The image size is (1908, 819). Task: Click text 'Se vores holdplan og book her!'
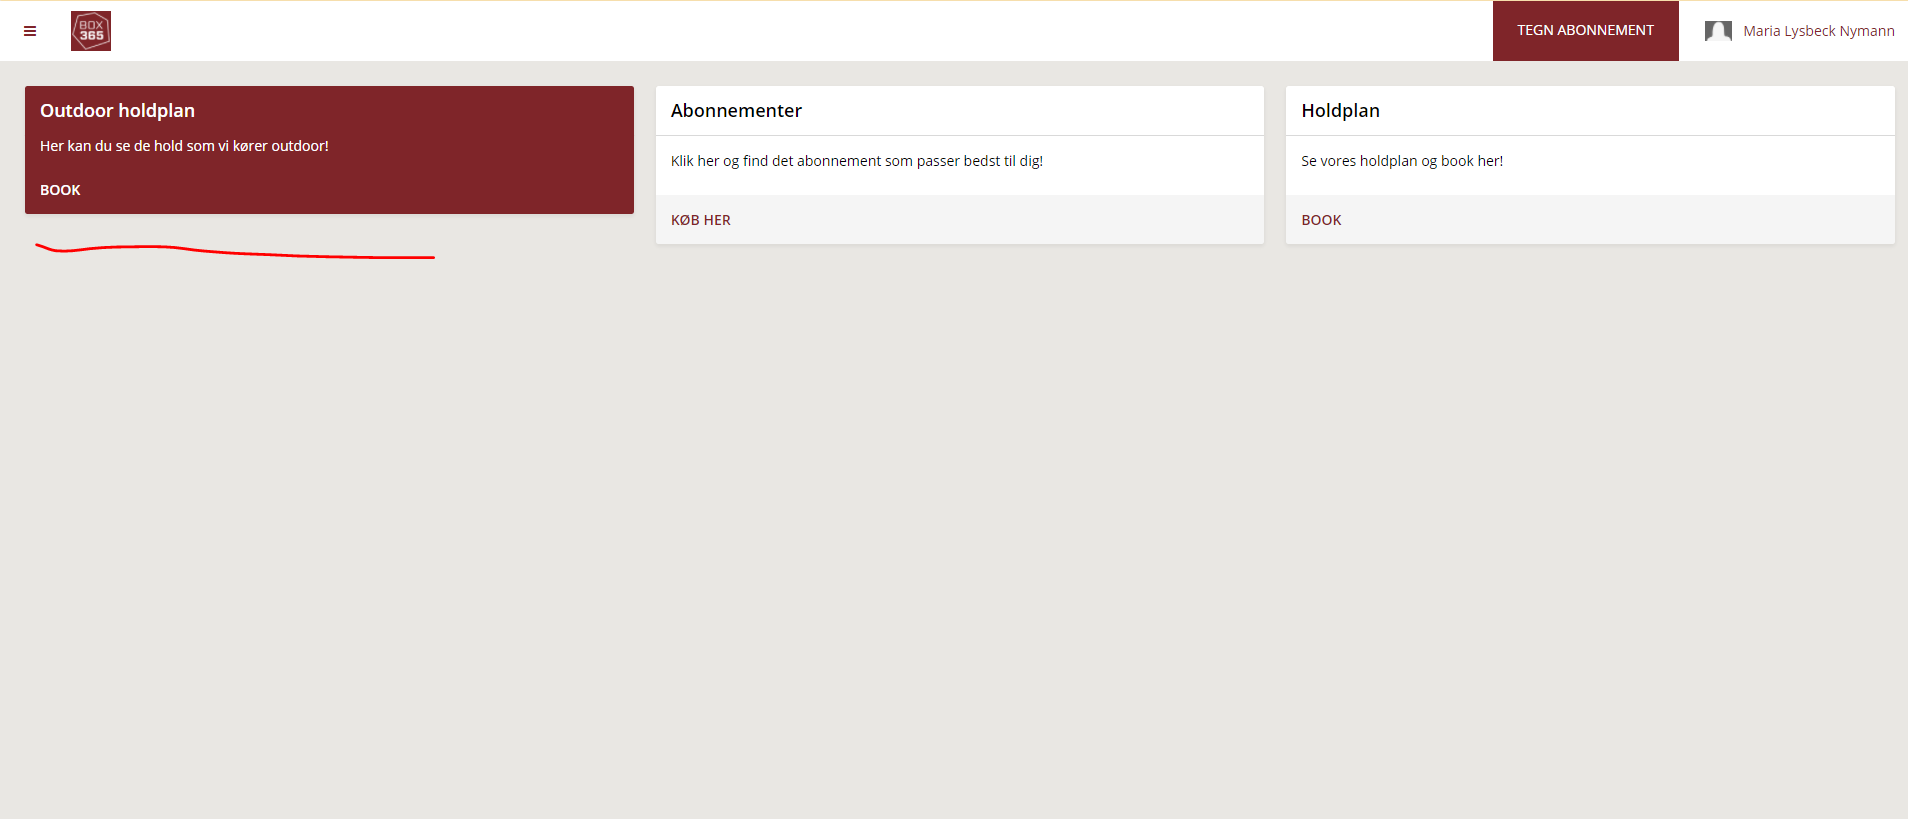coord(1402,161)
